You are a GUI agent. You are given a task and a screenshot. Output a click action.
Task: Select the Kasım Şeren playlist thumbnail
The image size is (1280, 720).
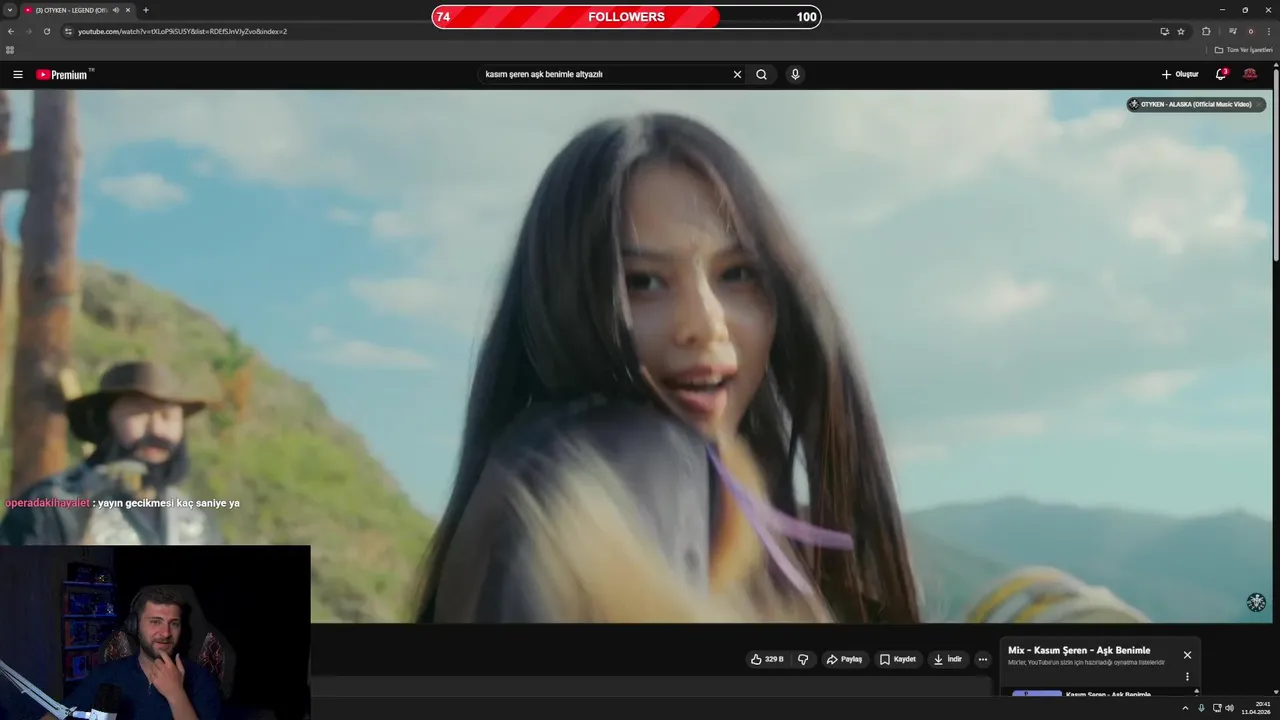coord(1037,693)
